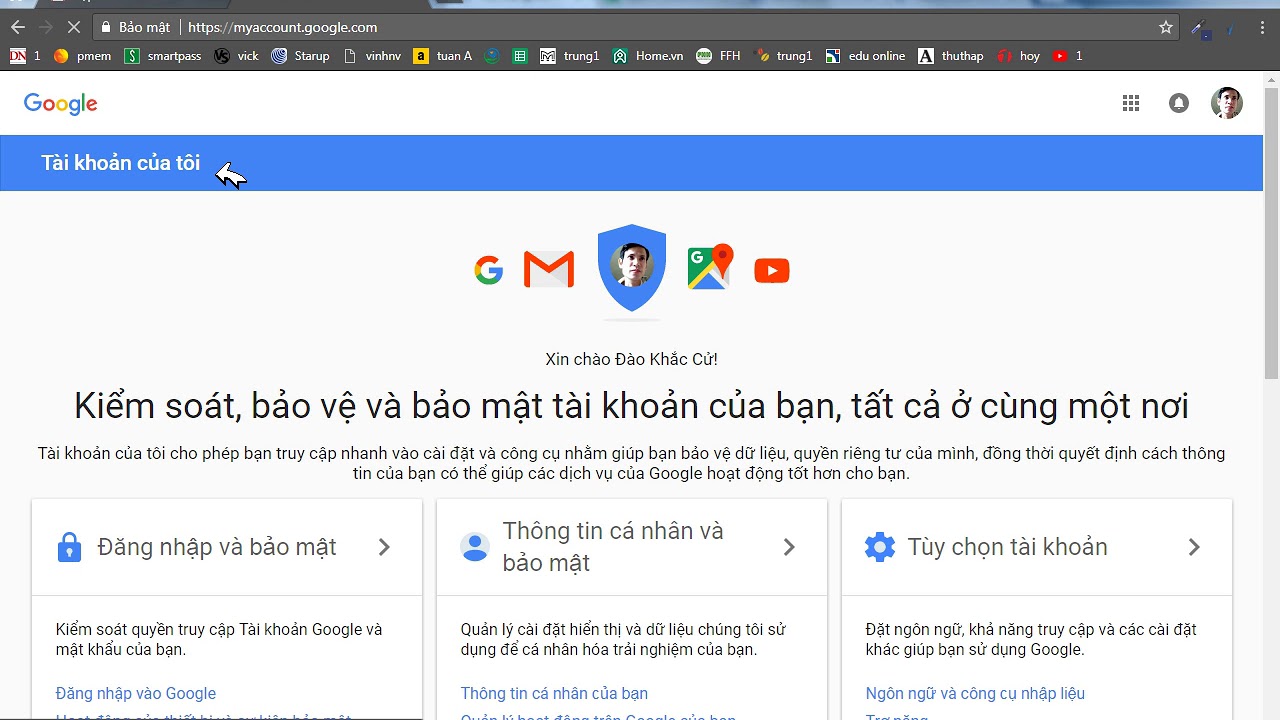The height and width of the screenshot is (720, 1280).
Task: Expand the Đăng nhập và bảo mật chevron
Action: point(384,547)
